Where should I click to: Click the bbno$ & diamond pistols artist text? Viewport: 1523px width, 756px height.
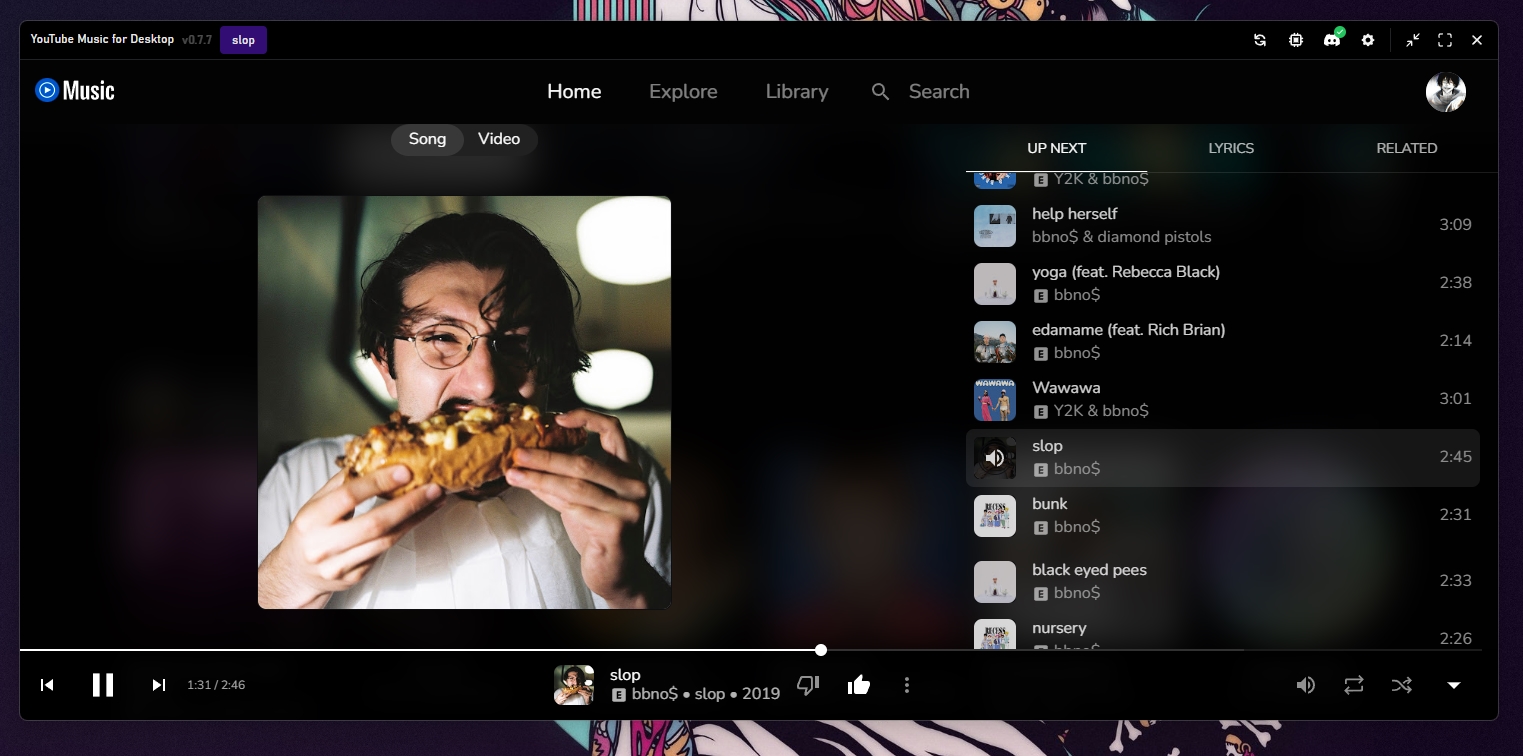click(1121, 237)
